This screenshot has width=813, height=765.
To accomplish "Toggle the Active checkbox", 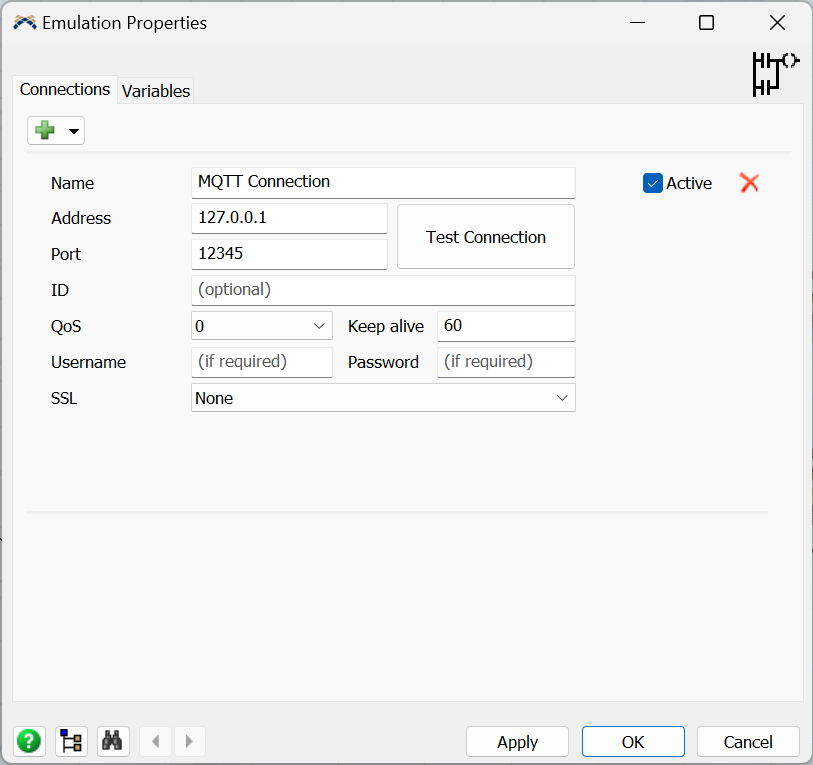I will [653, 183].
